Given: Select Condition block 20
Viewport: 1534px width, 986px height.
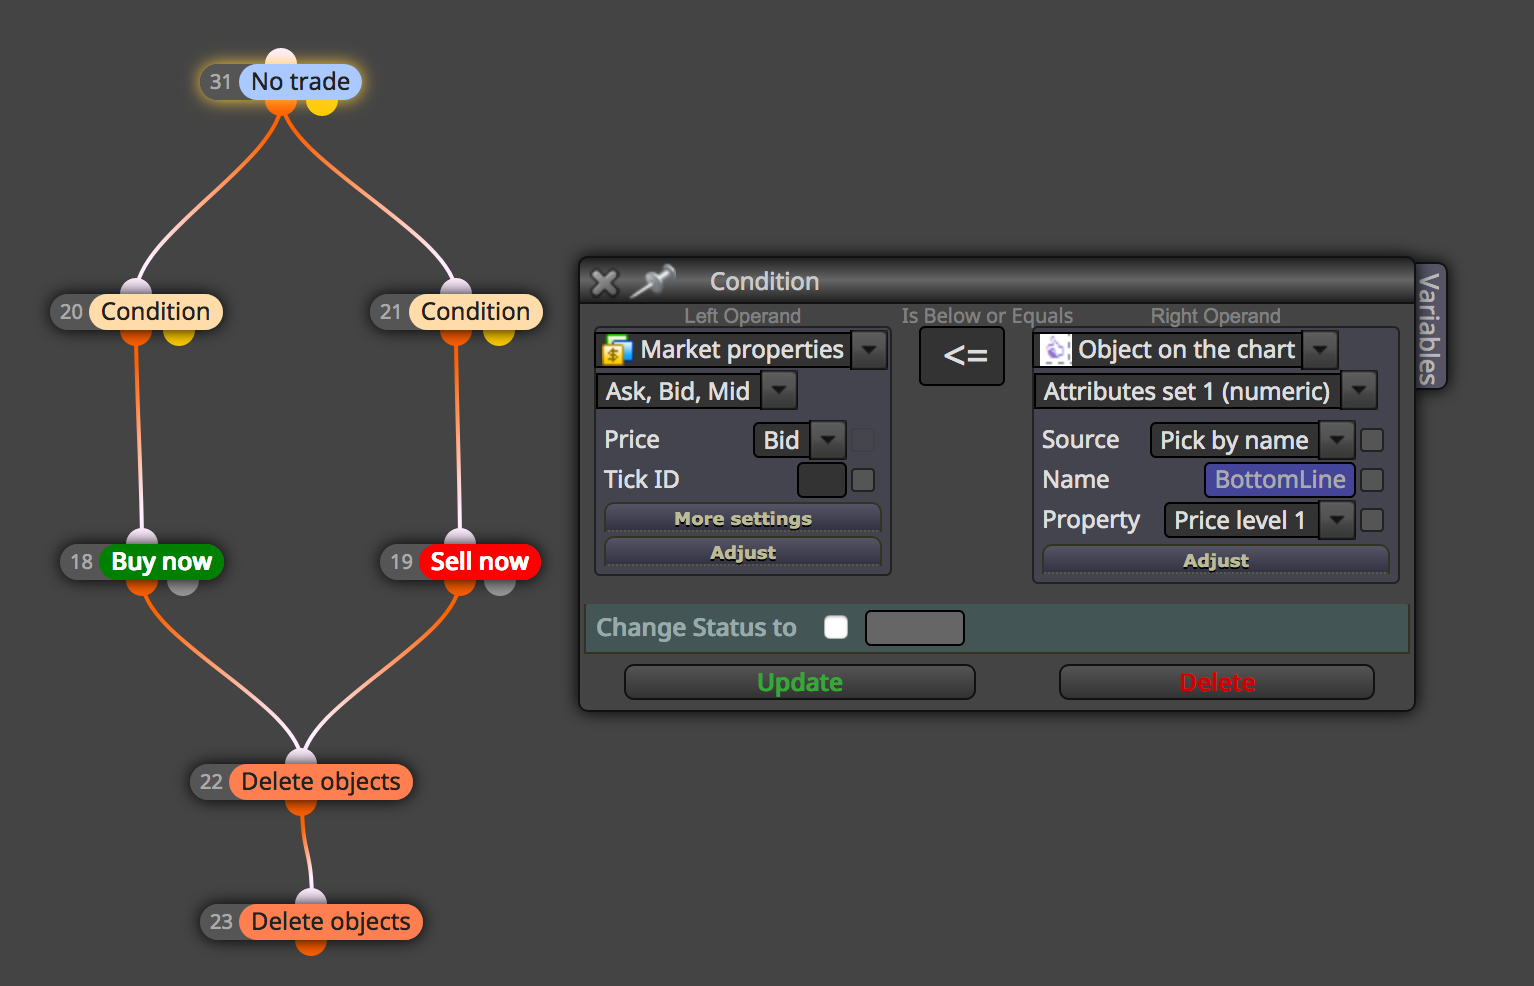Looking at the screenshot, I should coord(155,312).
